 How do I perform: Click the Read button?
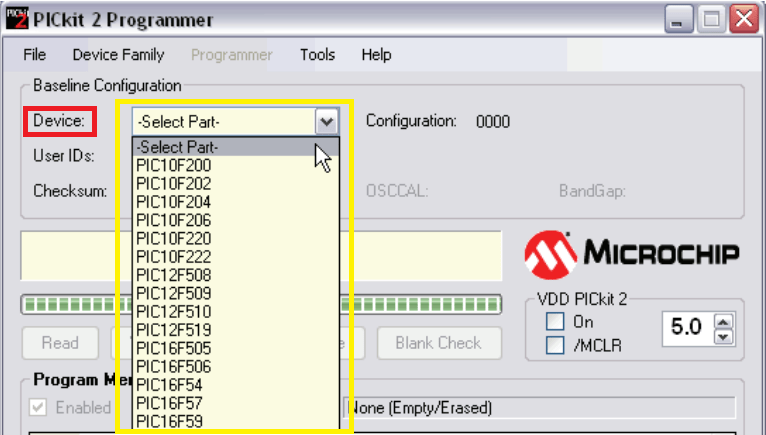pyautogui.click(x=60, y=343)
